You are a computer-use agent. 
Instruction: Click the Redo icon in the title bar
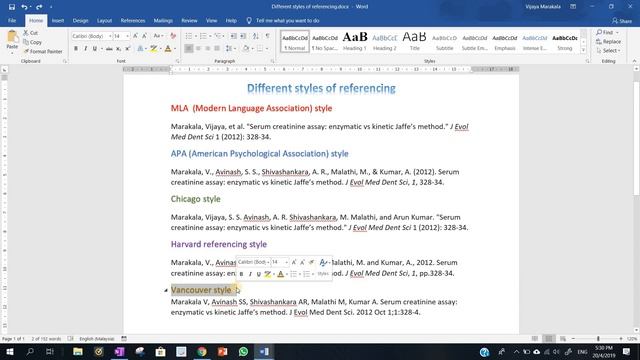pyautogui.click(x=39, y=7)
